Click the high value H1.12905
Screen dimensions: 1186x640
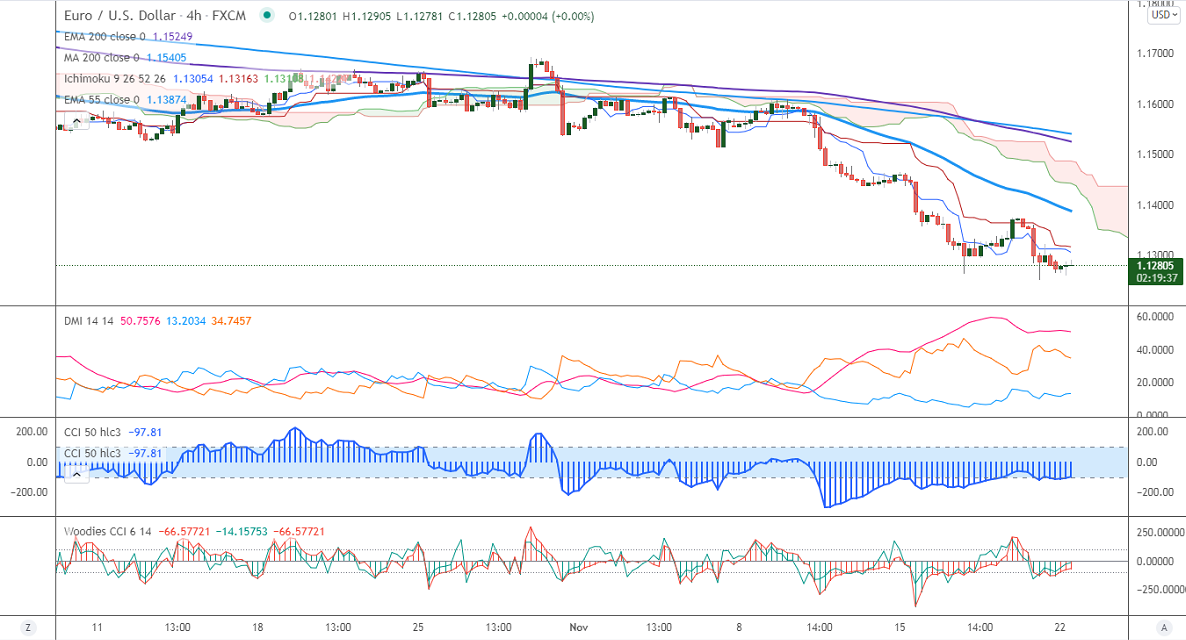pyautogui.click(x=367, y=16)
